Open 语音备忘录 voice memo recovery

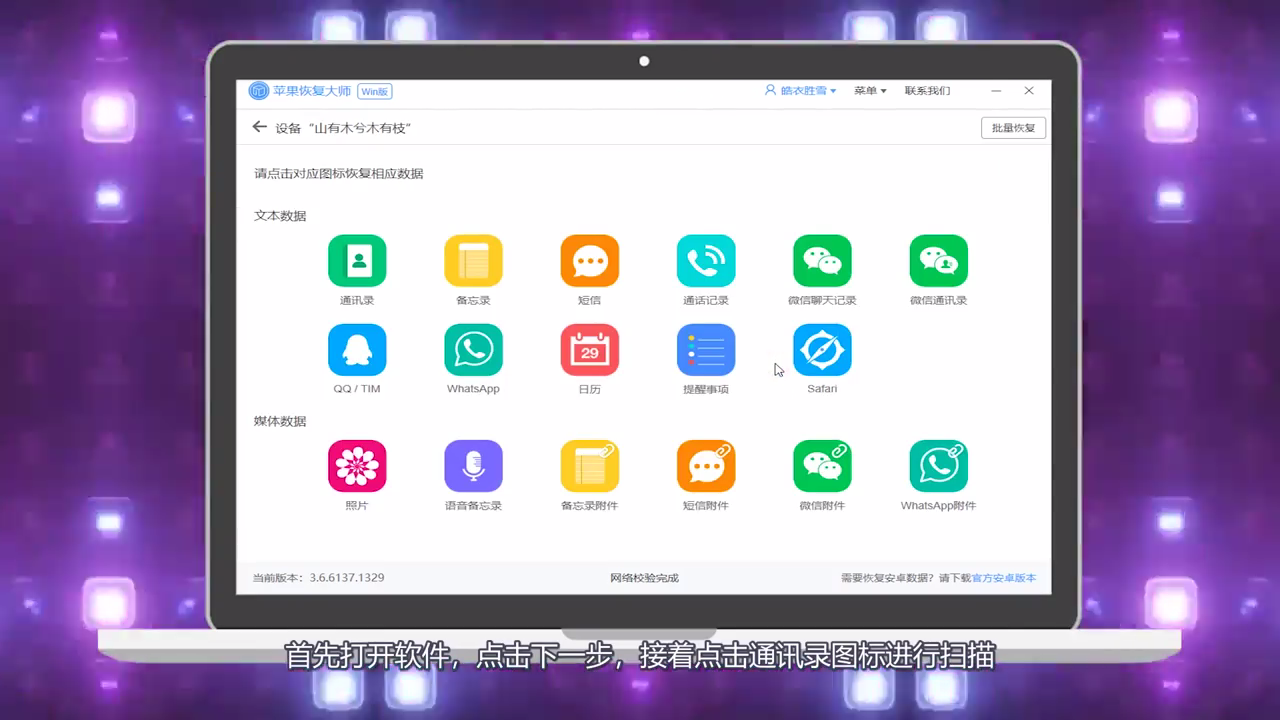coord(473,466)
